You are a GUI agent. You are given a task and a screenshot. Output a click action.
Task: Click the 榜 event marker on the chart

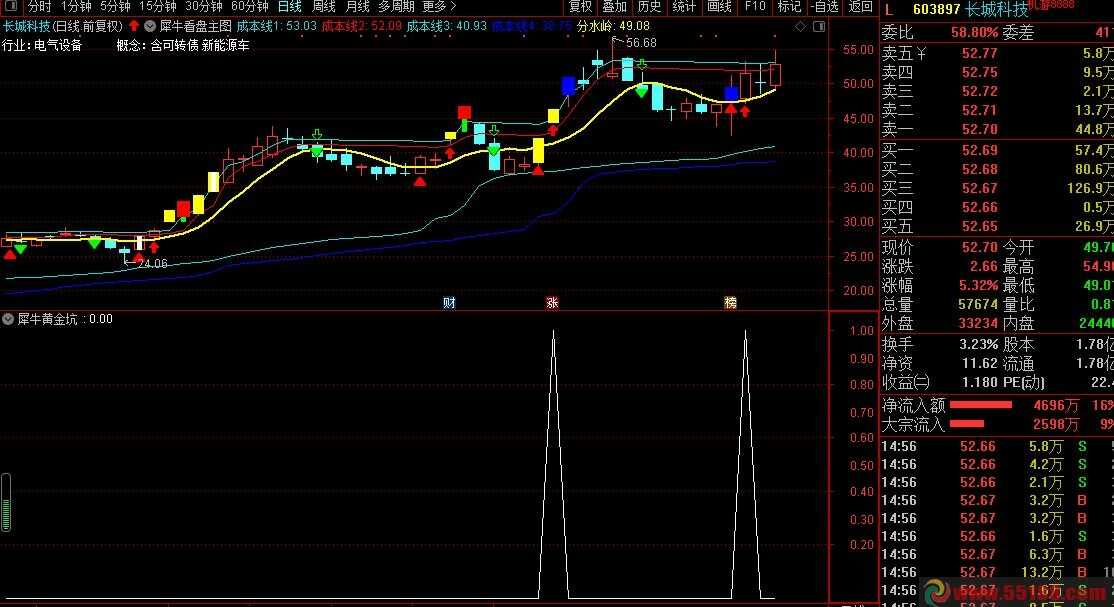click(730, 302)
